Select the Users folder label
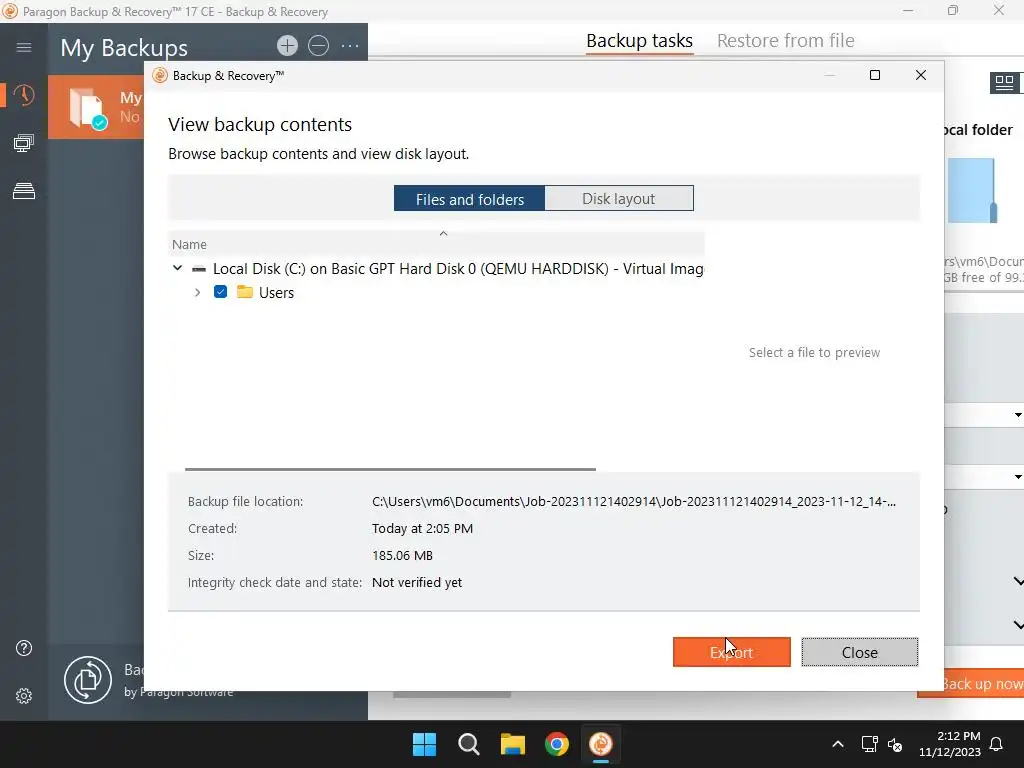 pos(276,293)
